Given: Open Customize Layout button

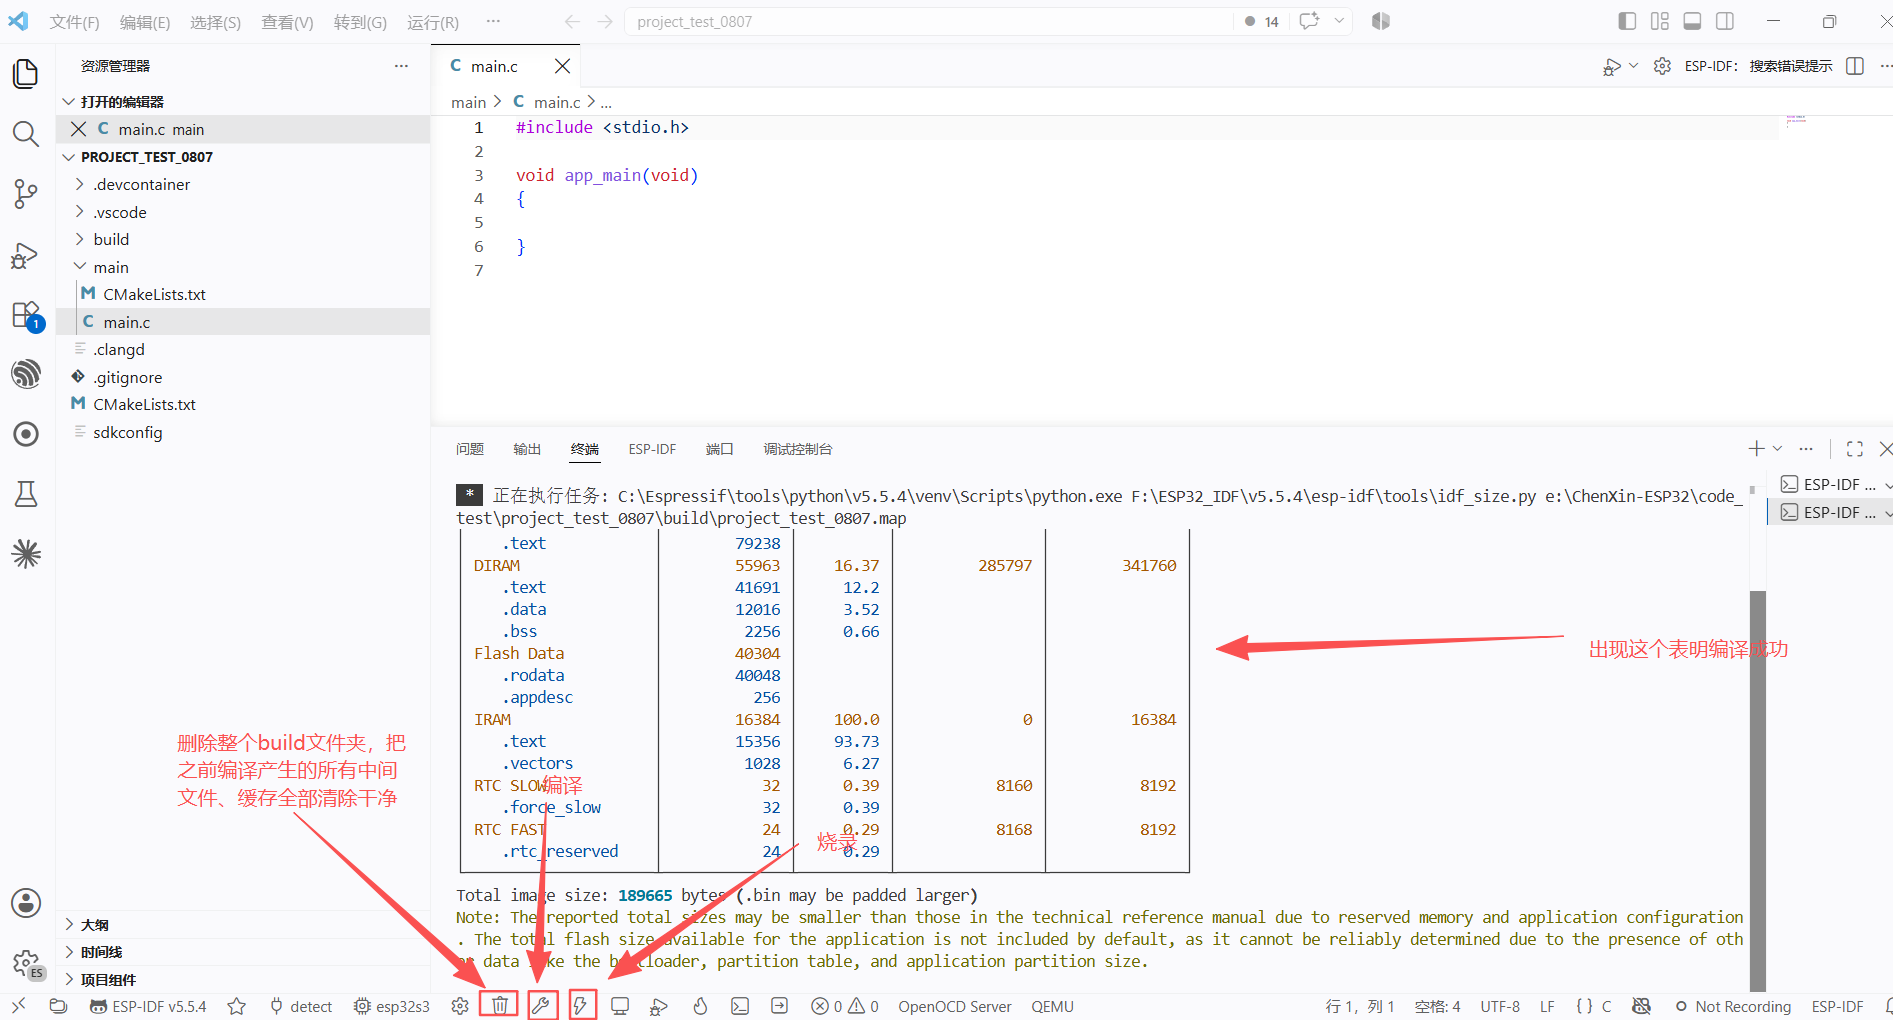Looking at the screenshot, I should (1660, 21).
